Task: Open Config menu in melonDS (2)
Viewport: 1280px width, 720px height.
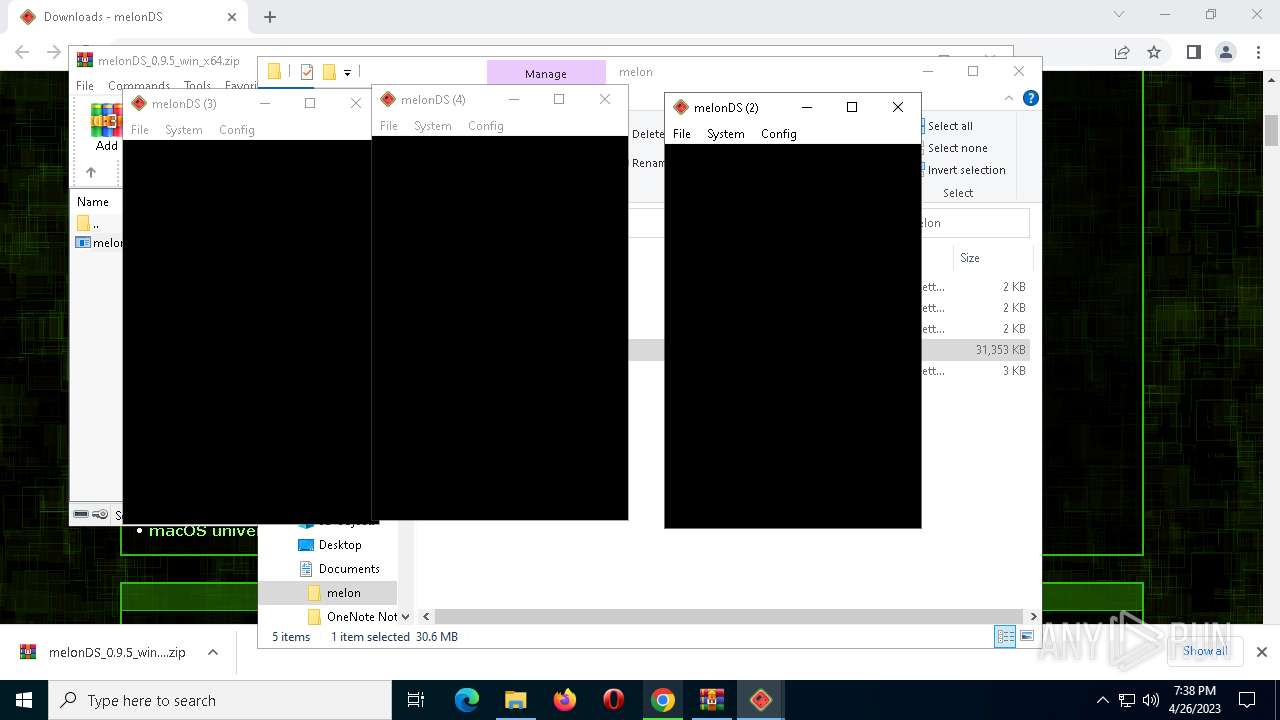Action: click(x=779, y=134)
